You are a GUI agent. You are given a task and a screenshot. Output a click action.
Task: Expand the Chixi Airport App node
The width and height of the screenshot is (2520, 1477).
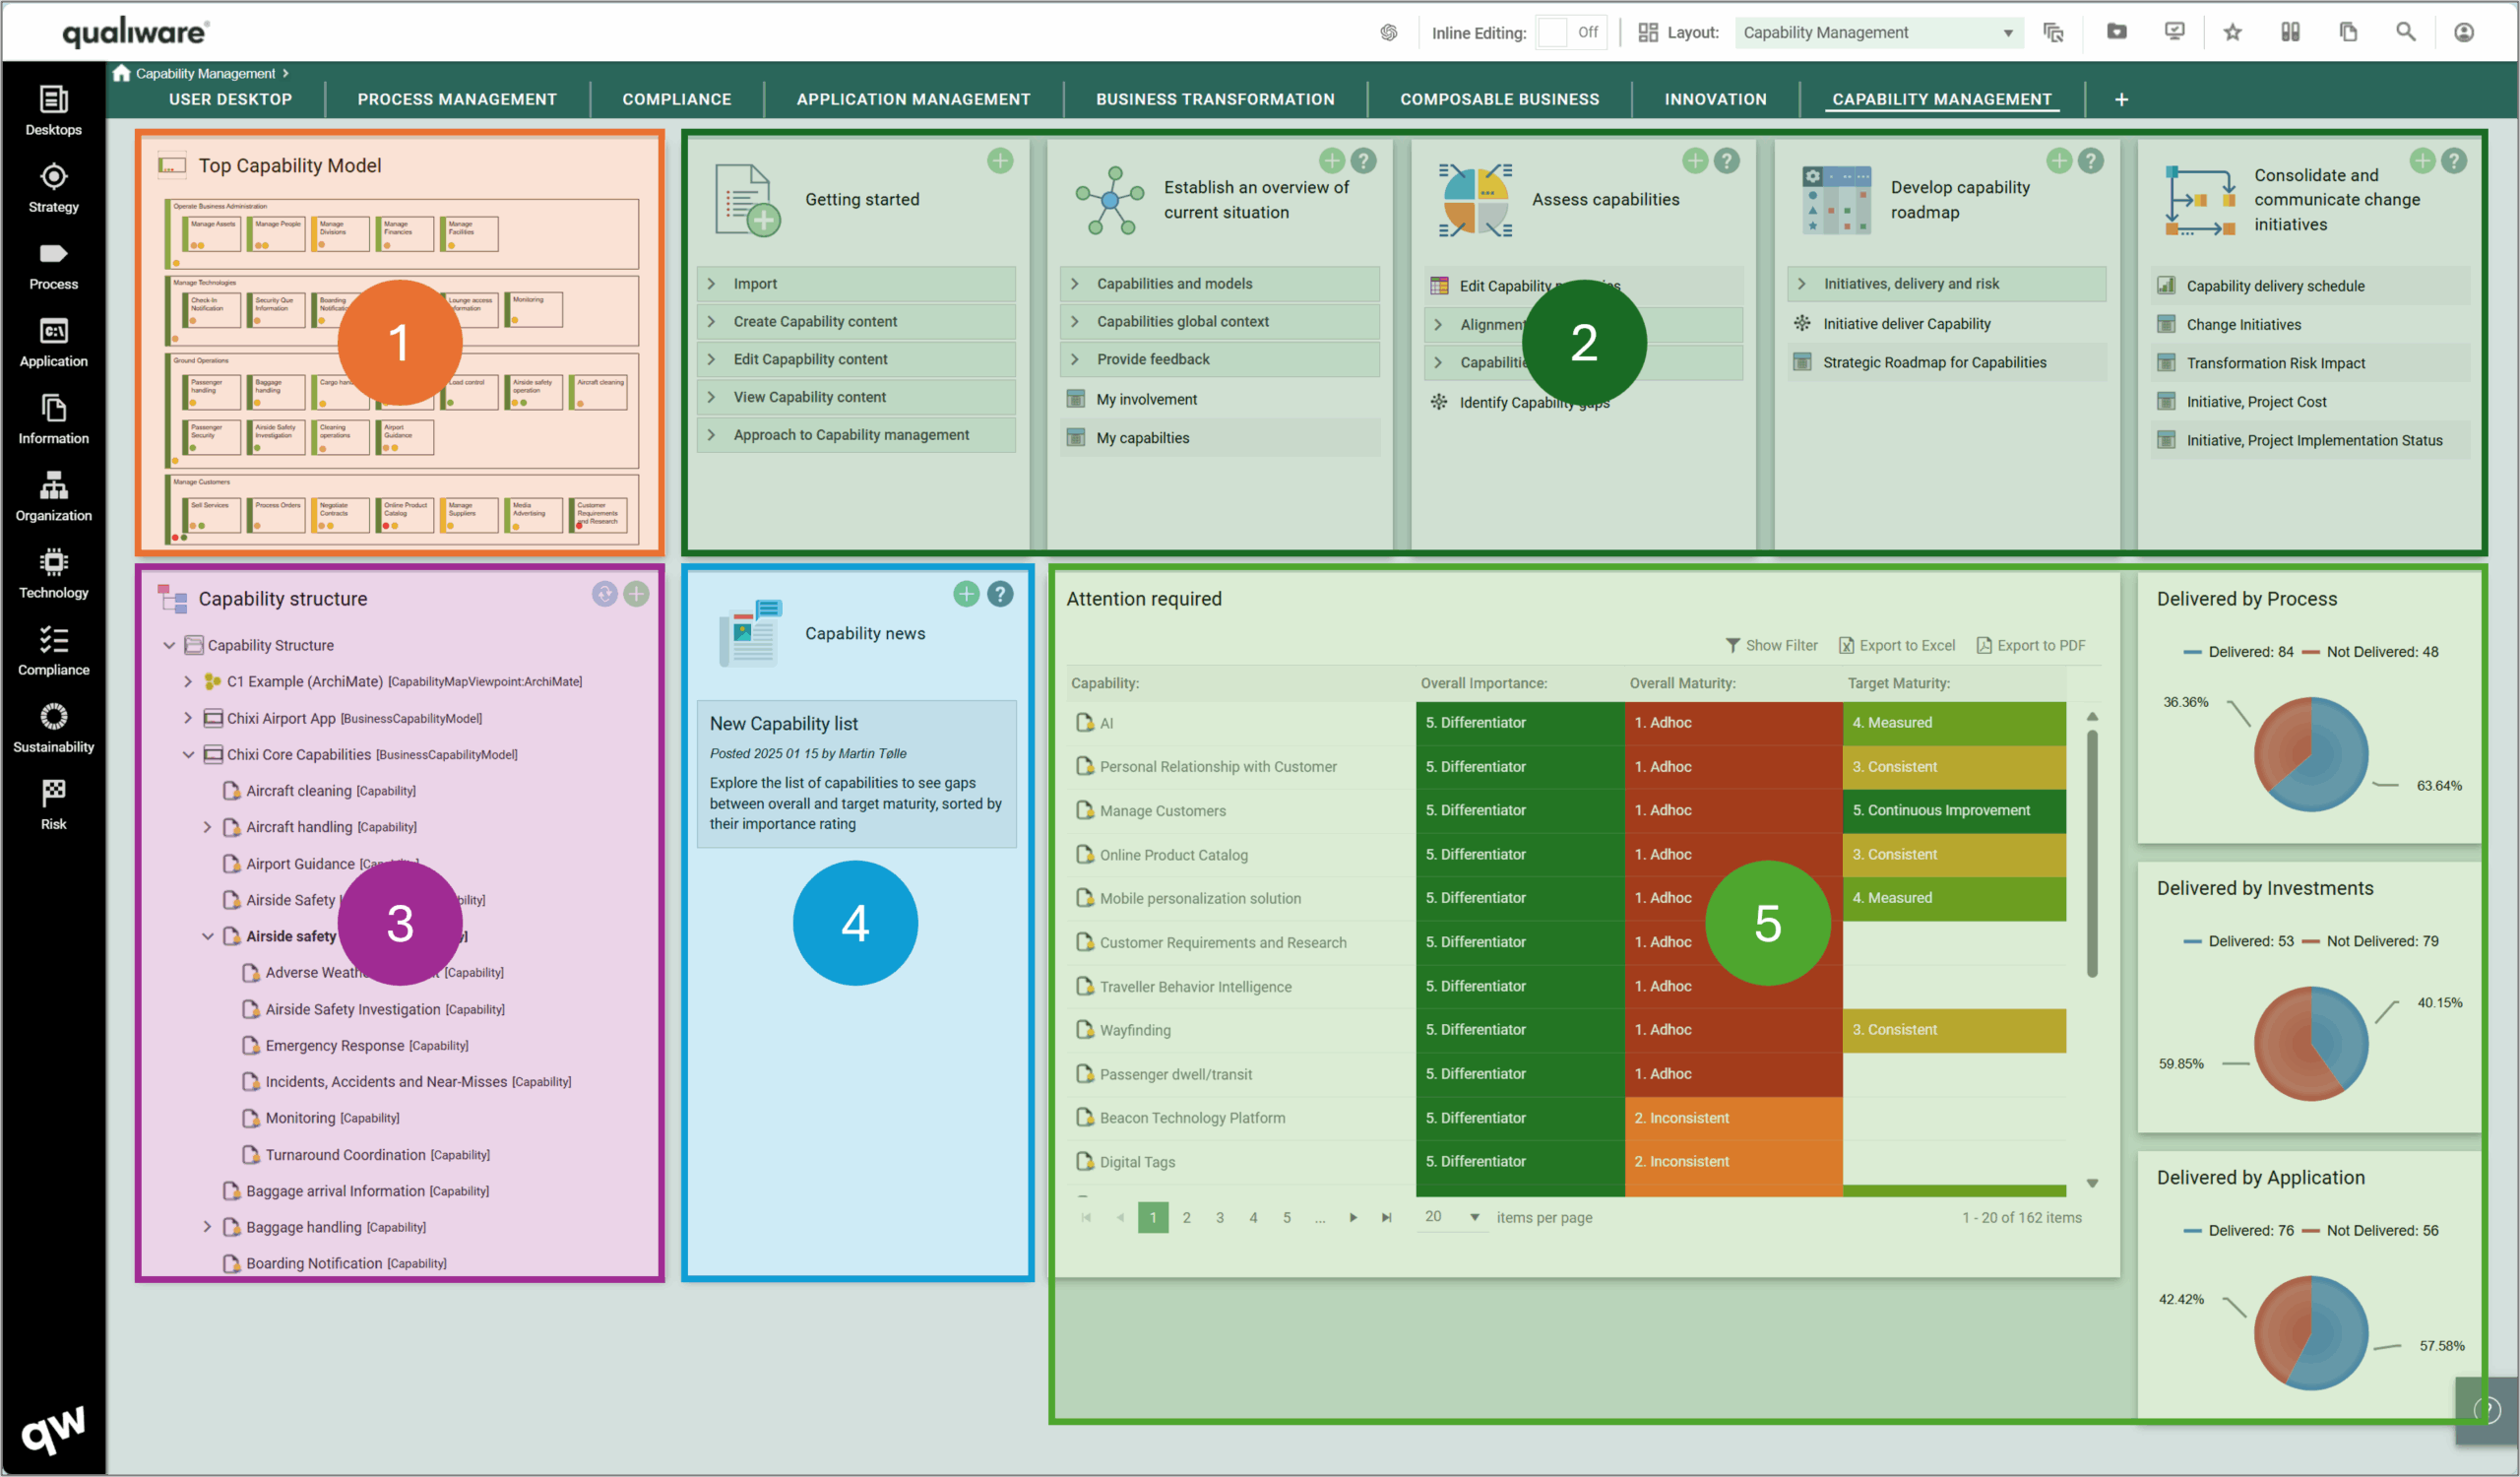188,718
